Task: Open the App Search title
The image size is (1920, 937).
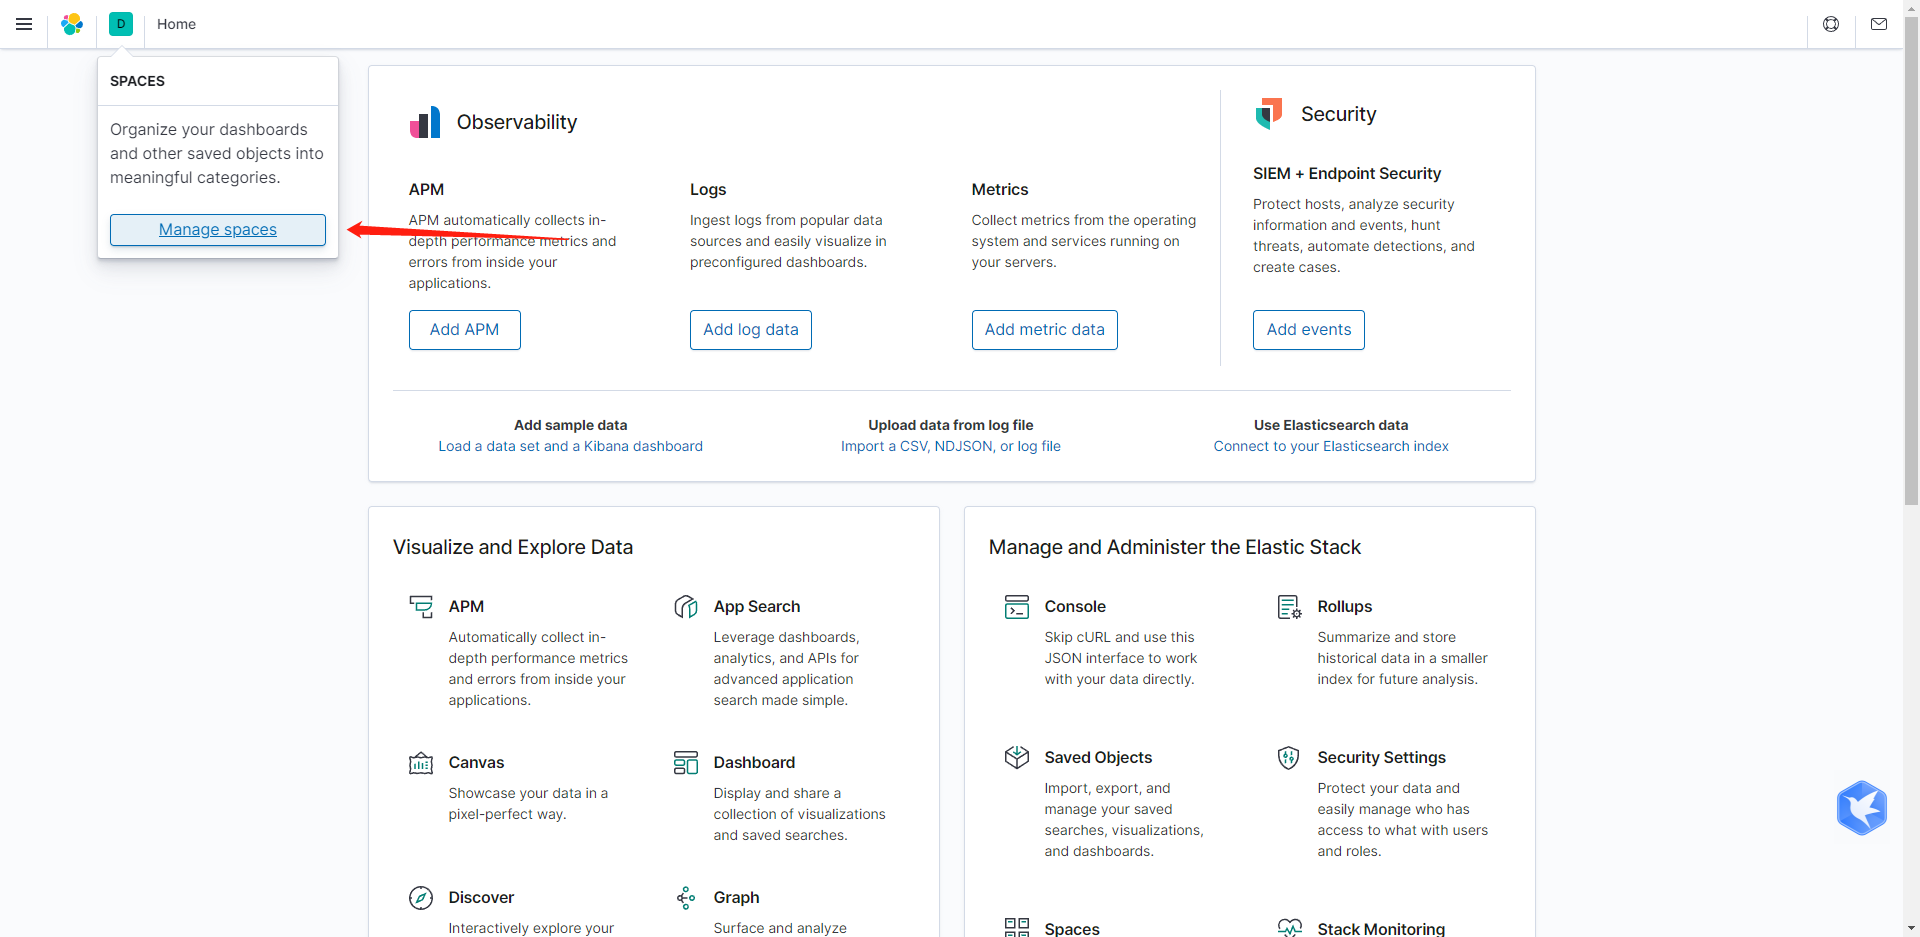Action: pyautogui.click(x=757, y=606)
